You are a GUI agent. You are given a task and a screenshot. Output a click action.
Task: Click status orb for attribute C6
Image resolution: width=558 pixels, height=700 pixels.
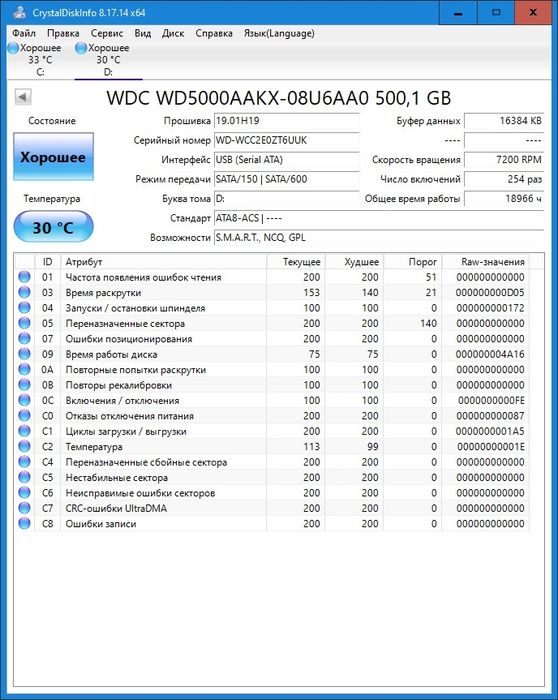coord(25,492)
